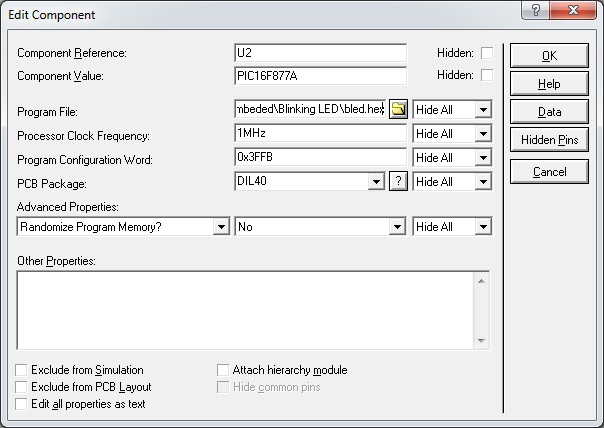Viewport: 604px width, 428px height.
Task: Enable Edit all properties as text
Action: coord(22,404)
